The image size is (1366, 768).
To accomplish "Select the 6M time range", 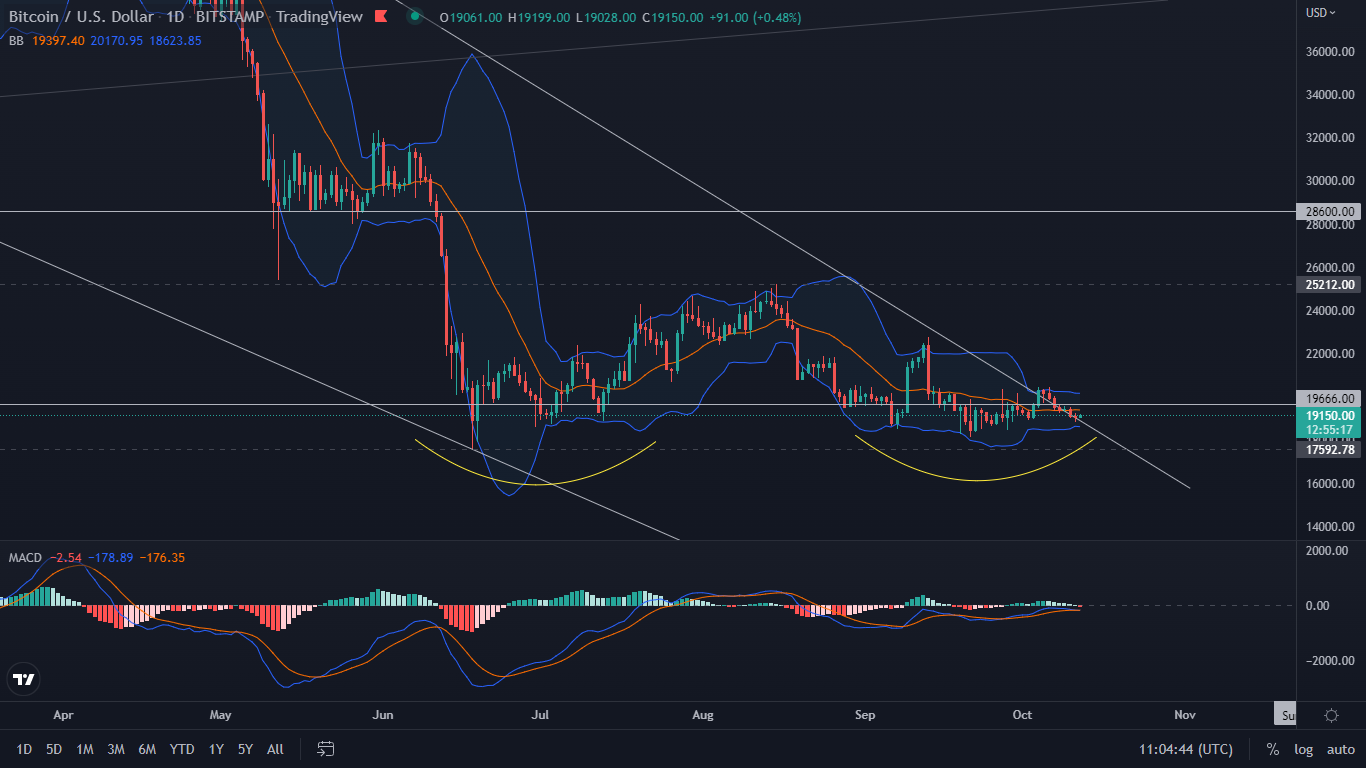I will [x=147, y=749].
